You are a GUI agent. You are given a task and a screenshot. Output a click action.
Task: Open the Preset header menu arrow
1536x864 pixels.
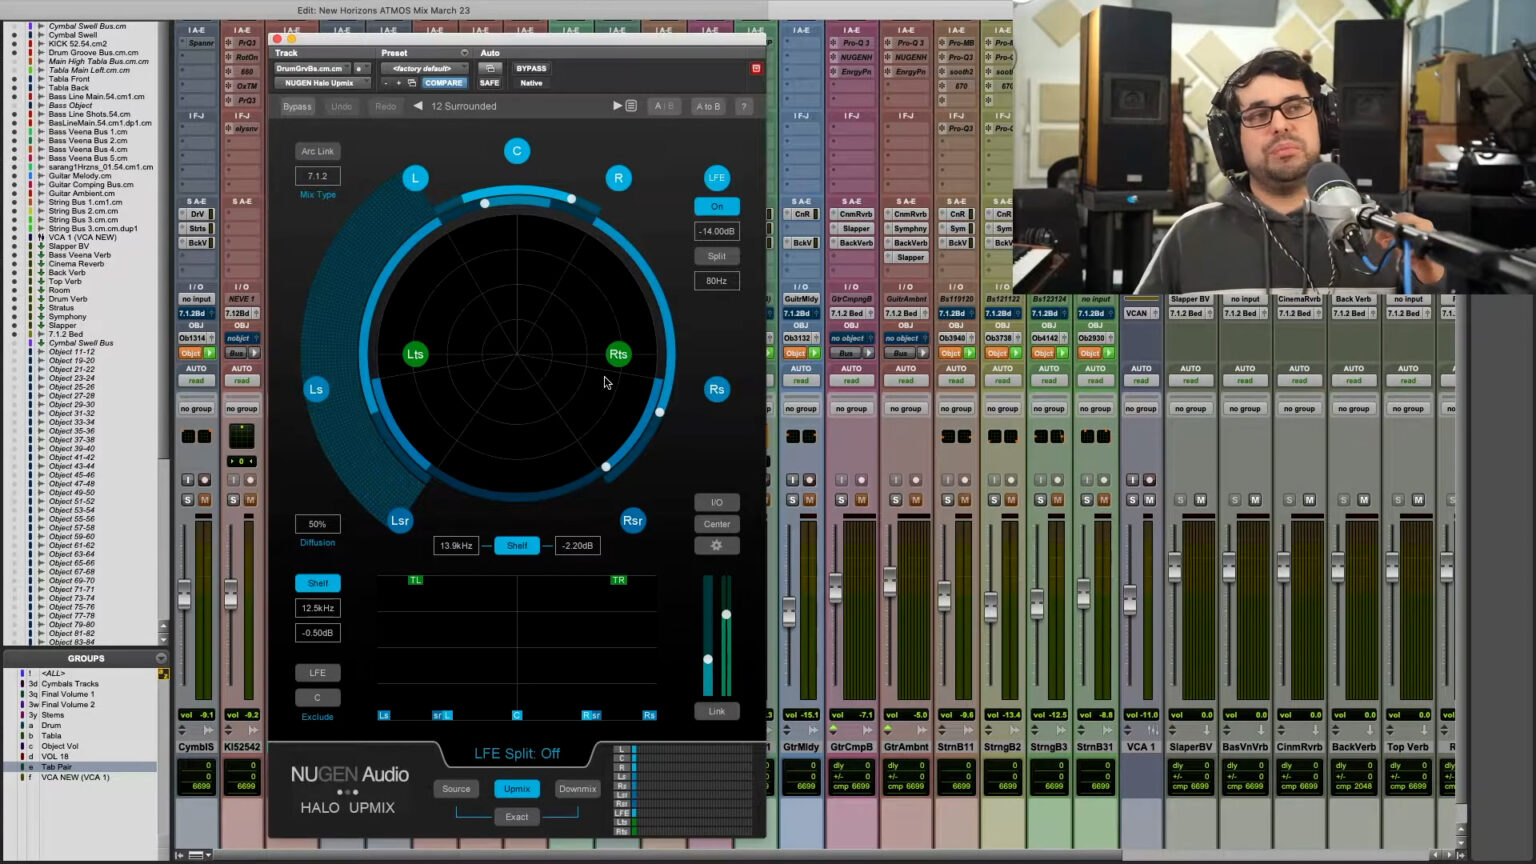[x=464, y=53]
